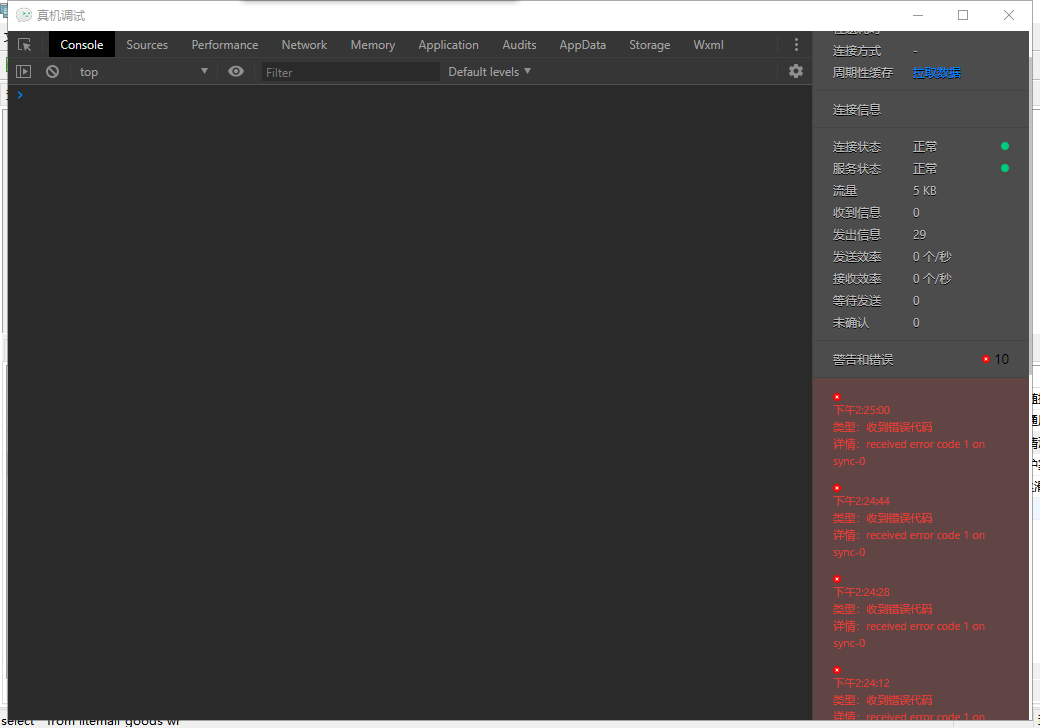Click the 收到信息 label
Screen dimensions: 1040x728
(x=857, y=213)
